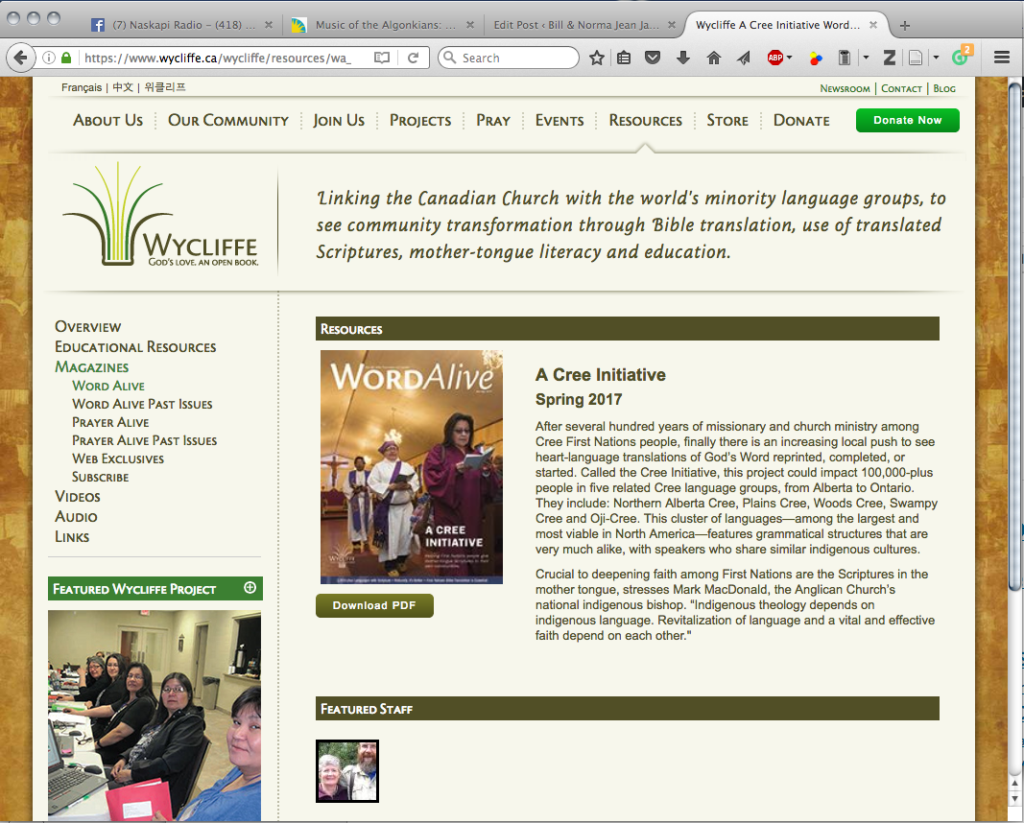Open the hamburger menu icon
The height and width of the screenshot is (823, 1024).
(x=1002, y=57)
